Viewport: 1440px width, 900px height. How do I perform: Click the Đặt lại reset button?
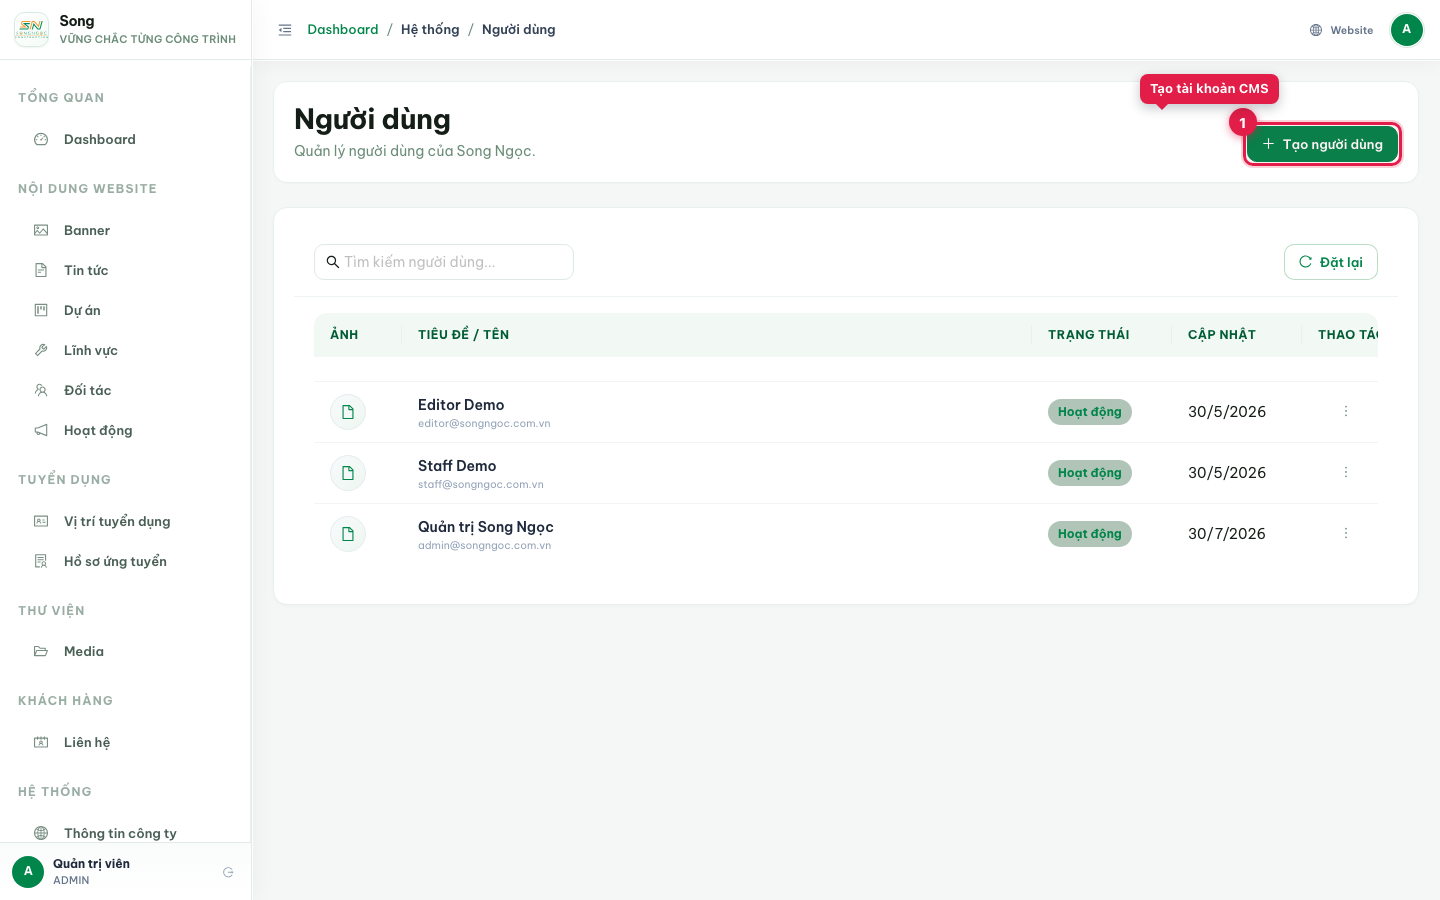[1331, 262]
